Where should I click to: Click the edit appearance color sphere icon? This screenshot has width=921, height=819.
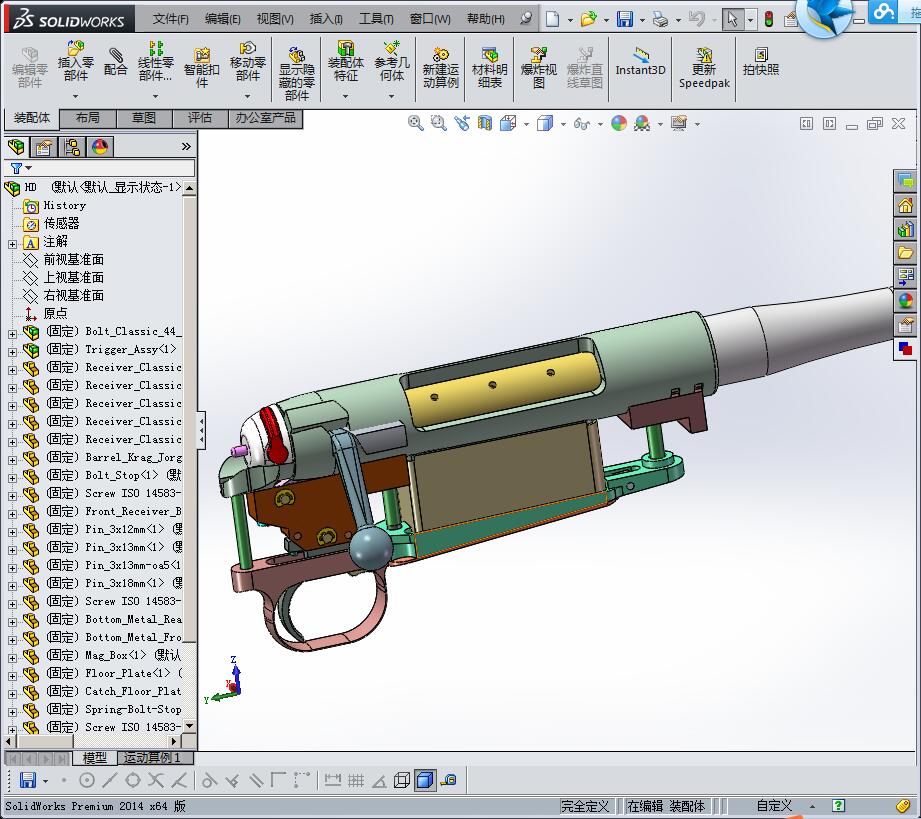click(619, 123)
